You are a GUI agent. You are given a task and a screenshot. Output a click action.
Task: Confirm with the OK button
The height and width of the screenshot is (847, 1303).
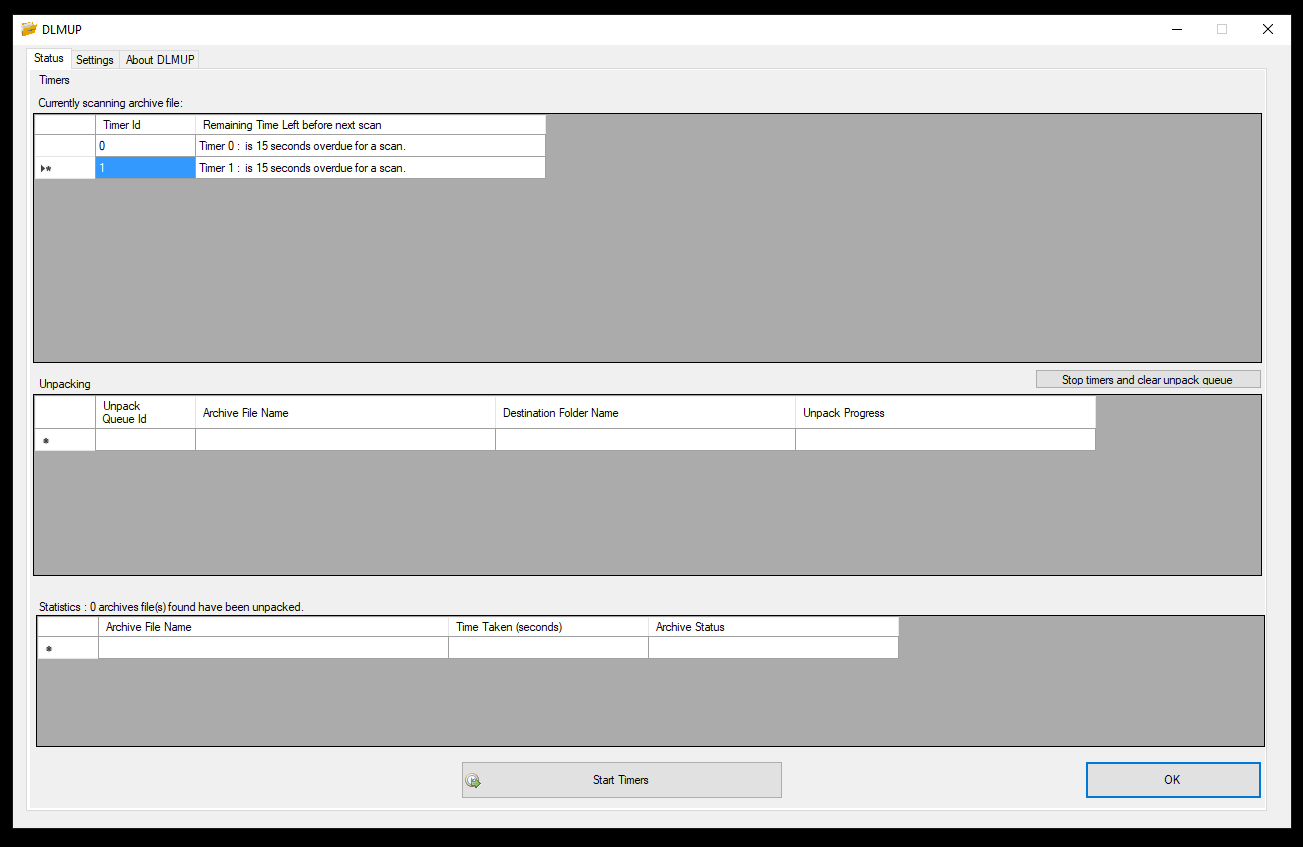click(x=1173, y=780)
